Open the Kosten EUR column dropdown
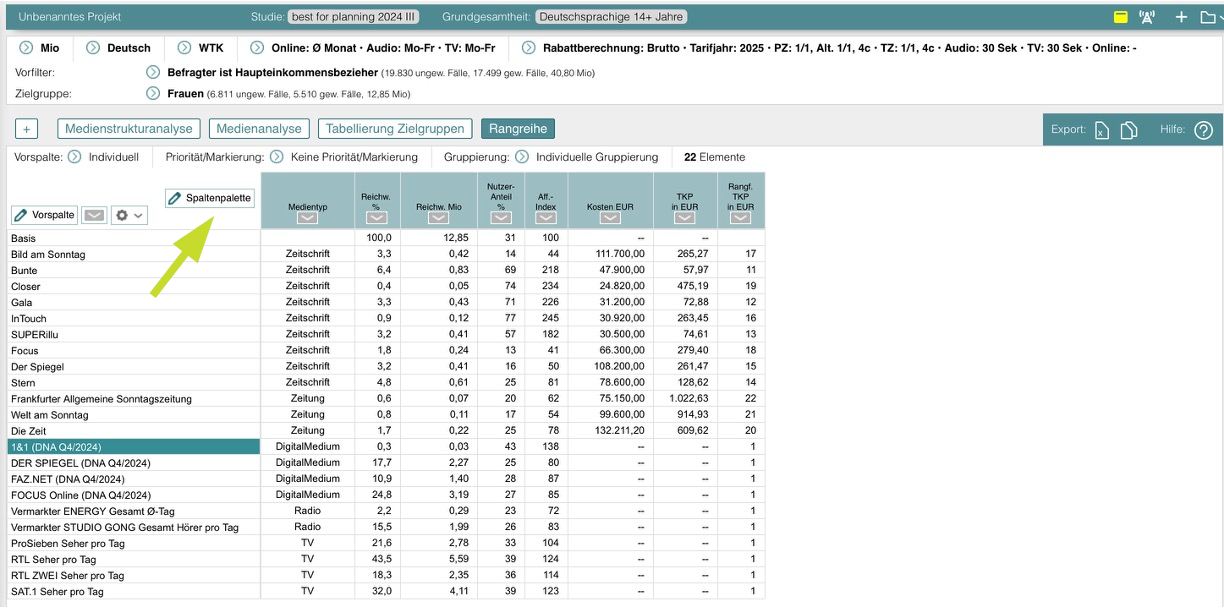 point(609,218)
